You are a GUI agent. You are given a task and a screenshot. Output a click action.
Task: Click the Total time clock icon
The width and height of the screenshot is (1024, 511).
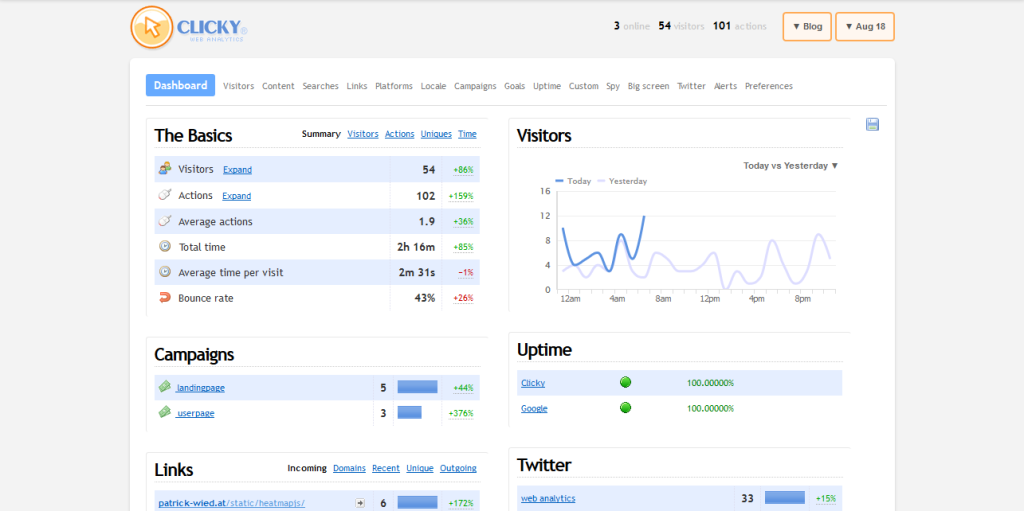[165, 246]
